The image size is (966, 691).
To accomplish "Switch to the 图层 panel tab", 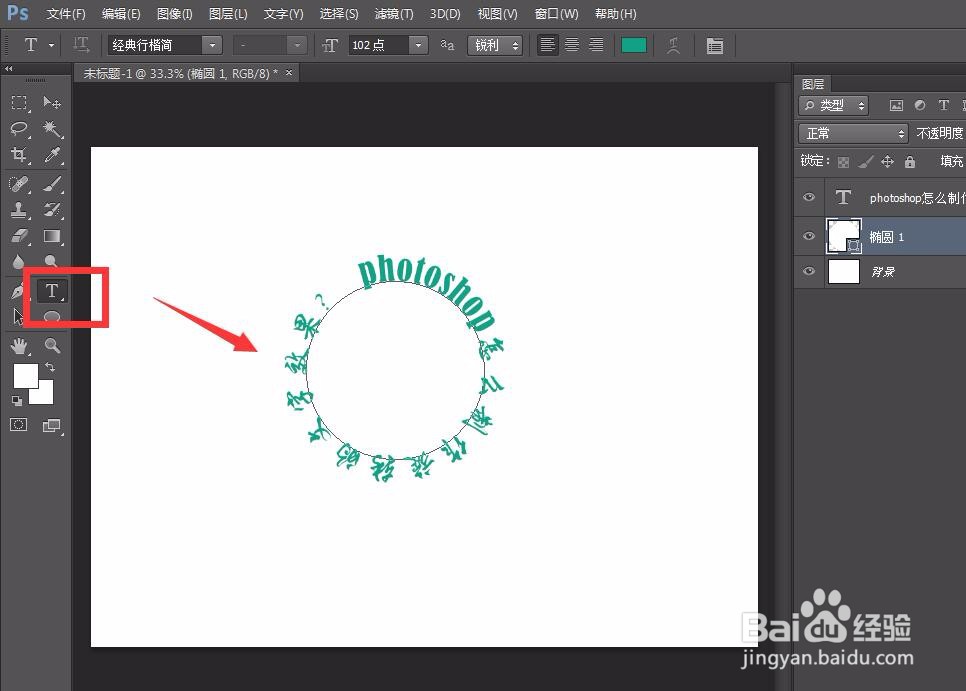I will [x=813, y=84].
